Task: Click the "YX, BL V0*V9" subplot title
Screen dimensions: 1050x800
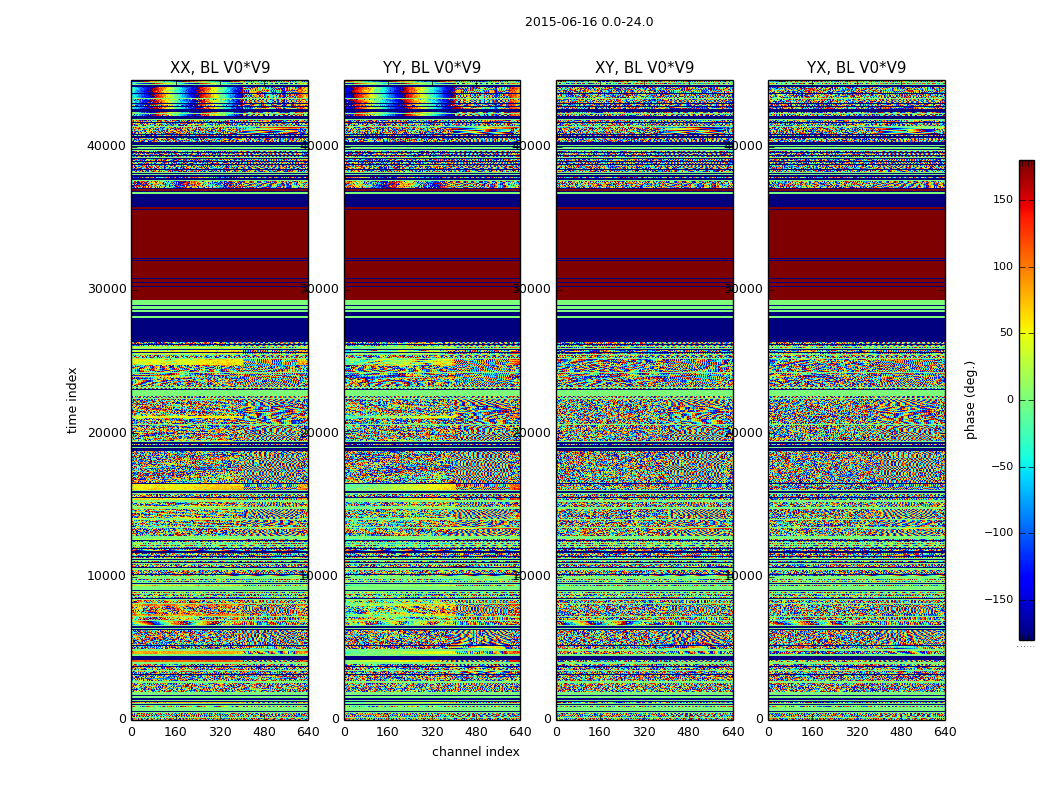Action: pos(856,68)
